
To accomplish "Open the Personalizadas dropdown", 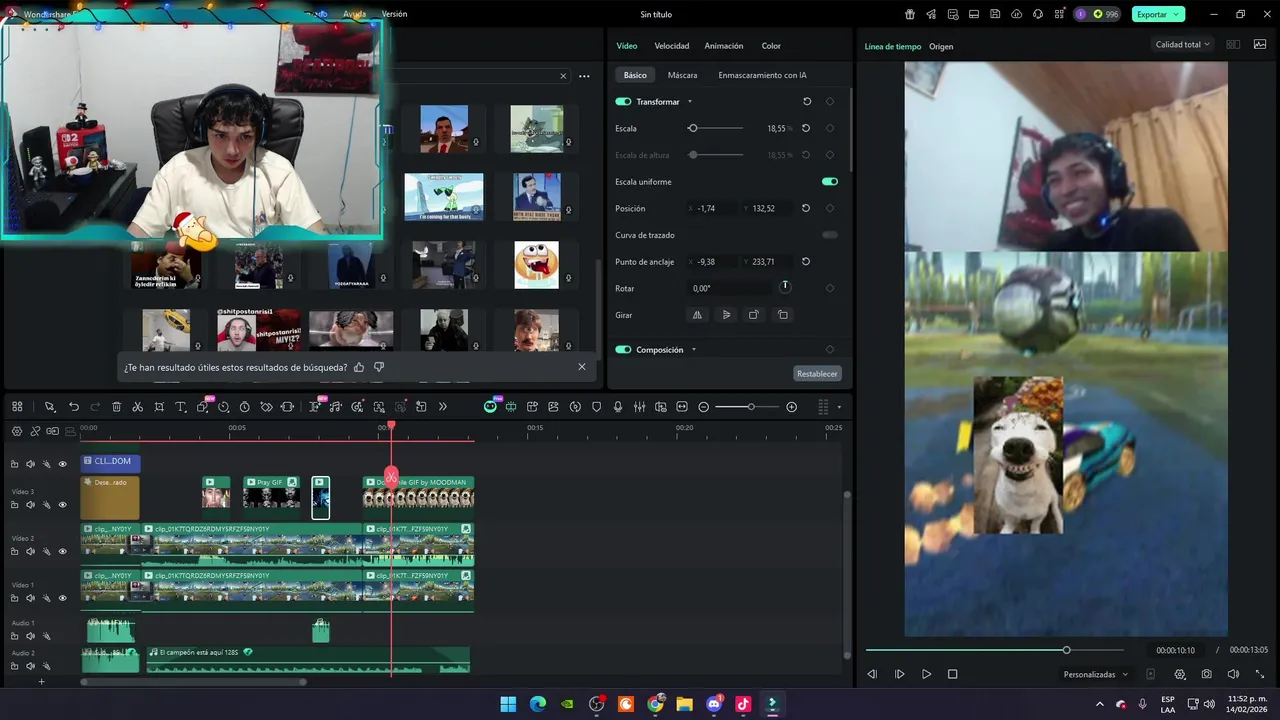I will pos(1096,674).
